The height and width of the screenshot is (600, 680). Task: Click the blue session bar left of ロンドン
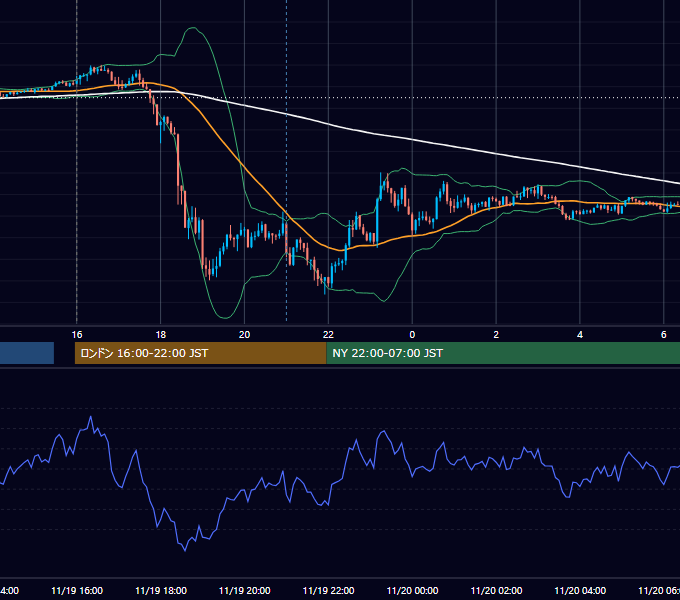[27, 353]
